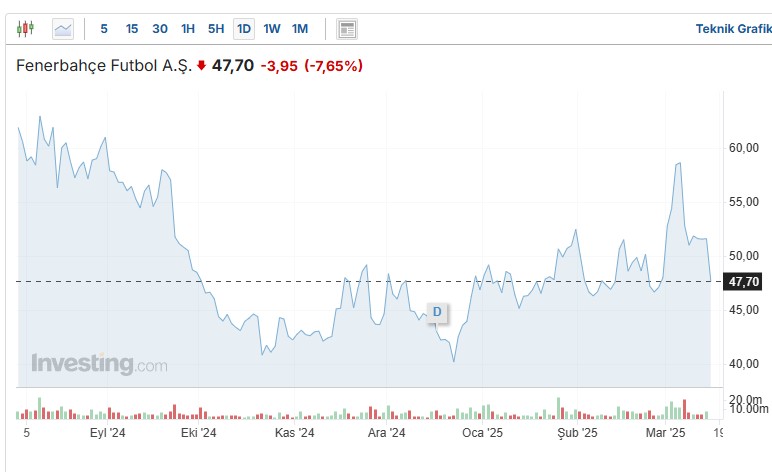This screenshot has width=772, height=472.
Task: Click the 60,00 price axis label
Action: [743, 148]
